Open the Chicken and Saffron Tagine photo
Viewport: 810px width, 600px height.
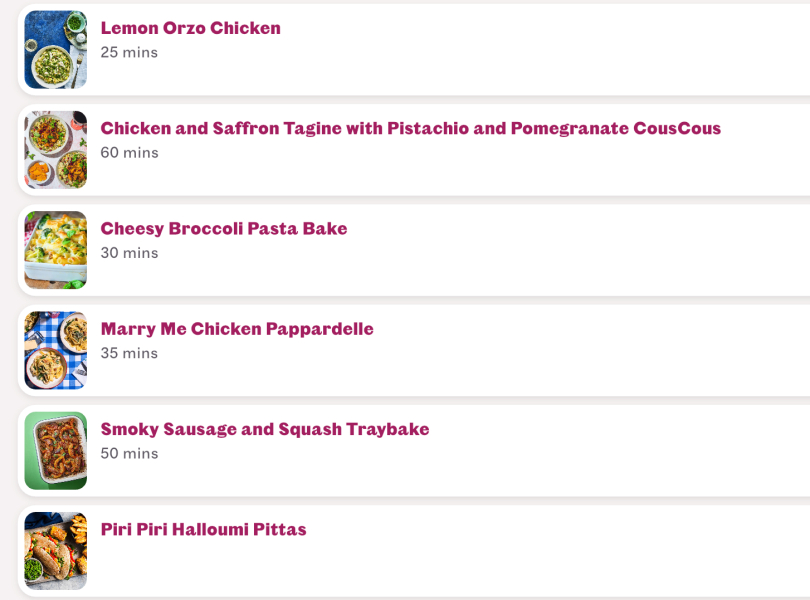55,150
